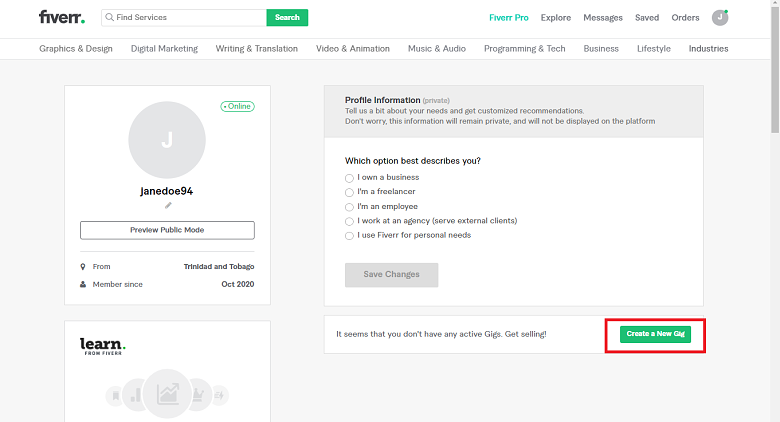Click Create a New Gig button
The image size is (780, 422).
pyautogui.click(x=655, y=334)
